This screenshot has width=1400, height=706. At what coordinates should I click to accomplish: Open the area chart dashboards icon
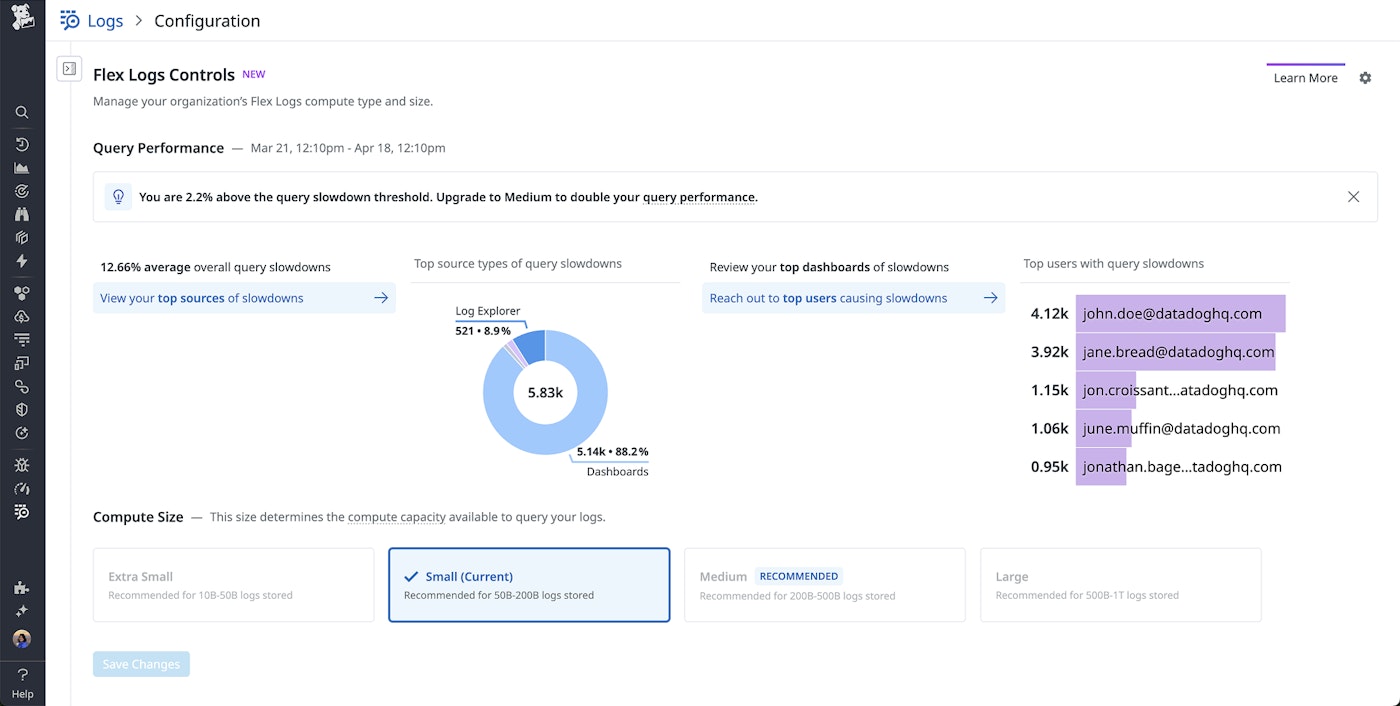(x=22, y=168)
